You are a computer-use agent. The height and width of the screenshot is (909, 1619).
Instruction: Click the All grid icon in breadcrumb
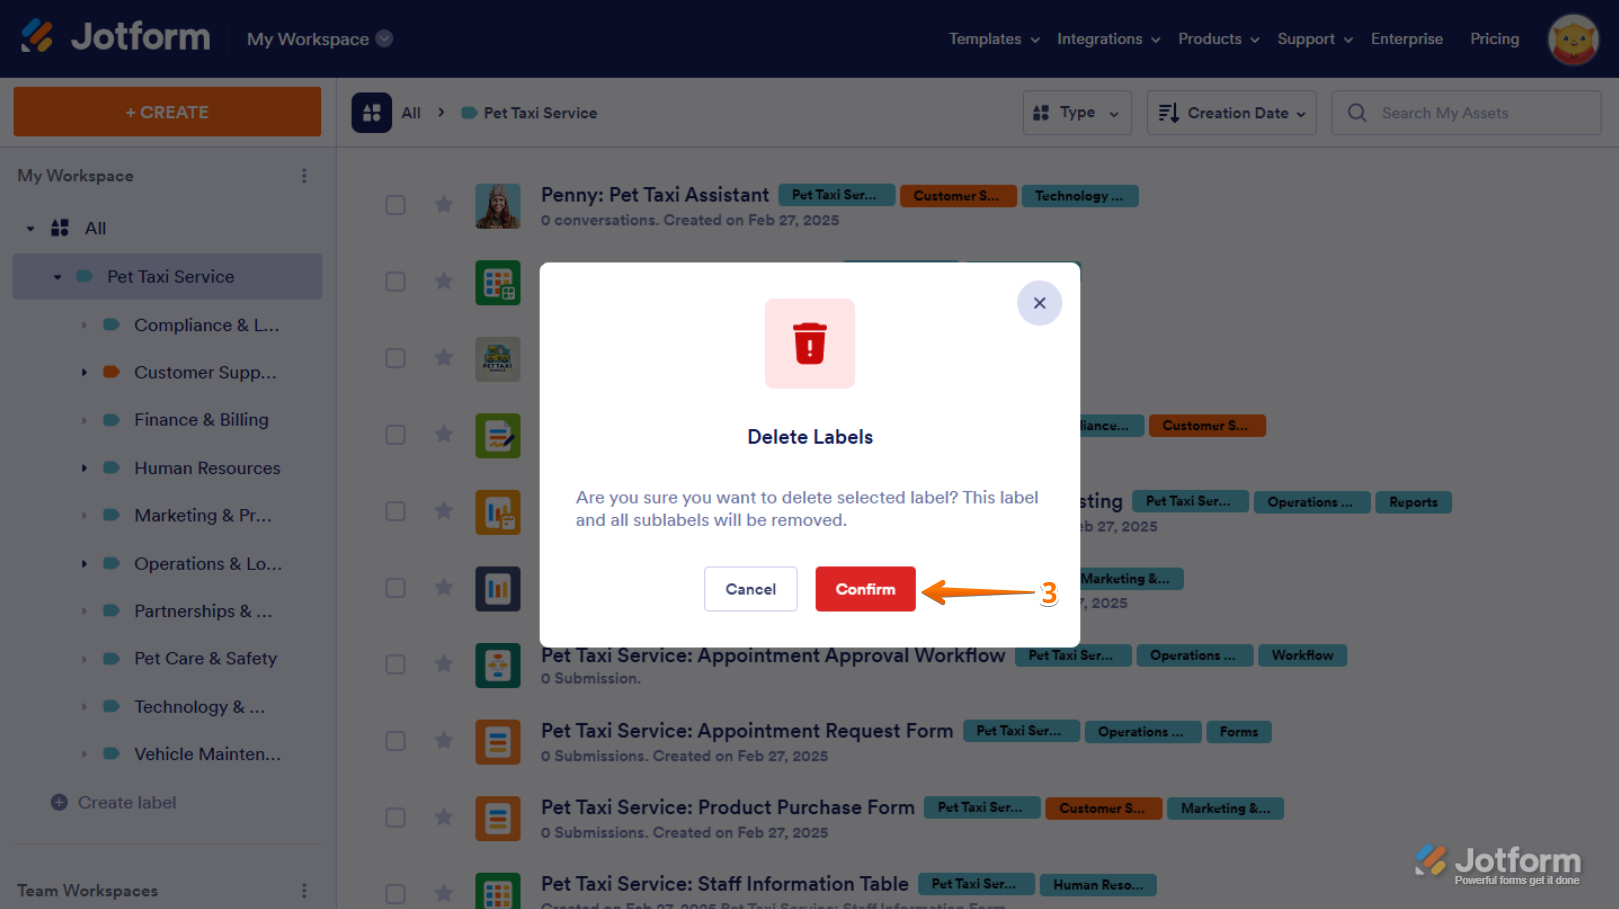[x=371, y=113]
